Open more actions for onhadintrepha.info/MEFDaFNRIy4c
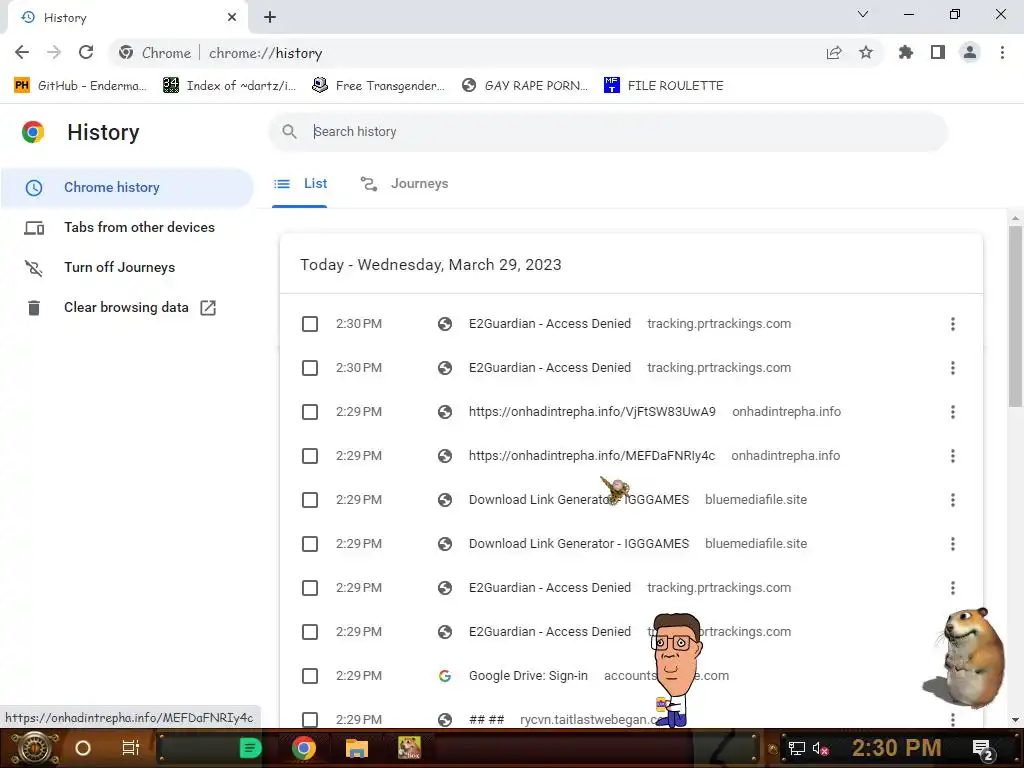 953,456
